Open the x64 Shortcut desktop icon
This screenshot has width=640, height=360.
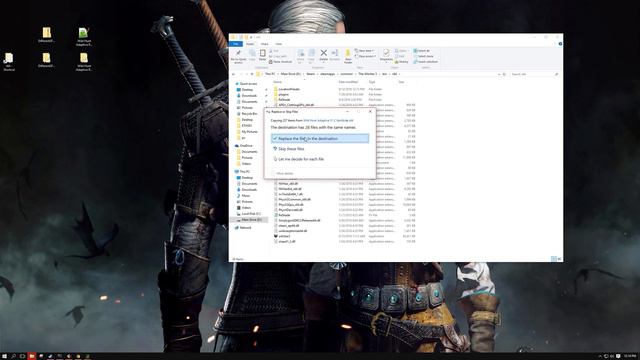[x=9, y=62]
